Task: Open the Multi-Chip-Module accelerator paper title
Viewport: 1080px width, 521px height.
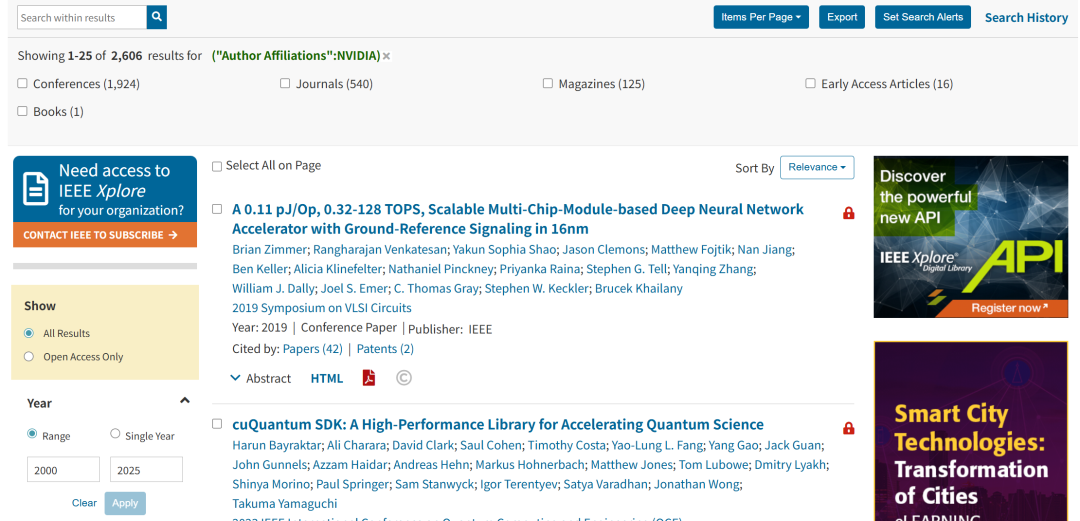Action: [x=518, y=218]
